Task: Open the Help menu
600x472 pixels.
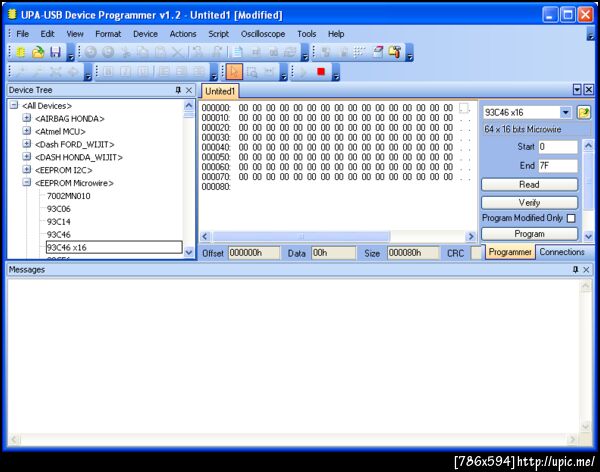Action: [336, 34]
